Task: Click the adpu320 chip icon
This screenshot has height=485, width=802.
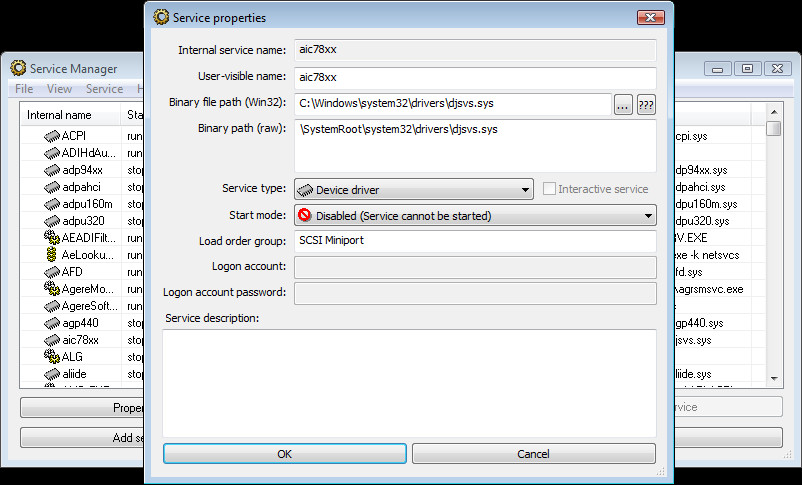Action: 52,221
